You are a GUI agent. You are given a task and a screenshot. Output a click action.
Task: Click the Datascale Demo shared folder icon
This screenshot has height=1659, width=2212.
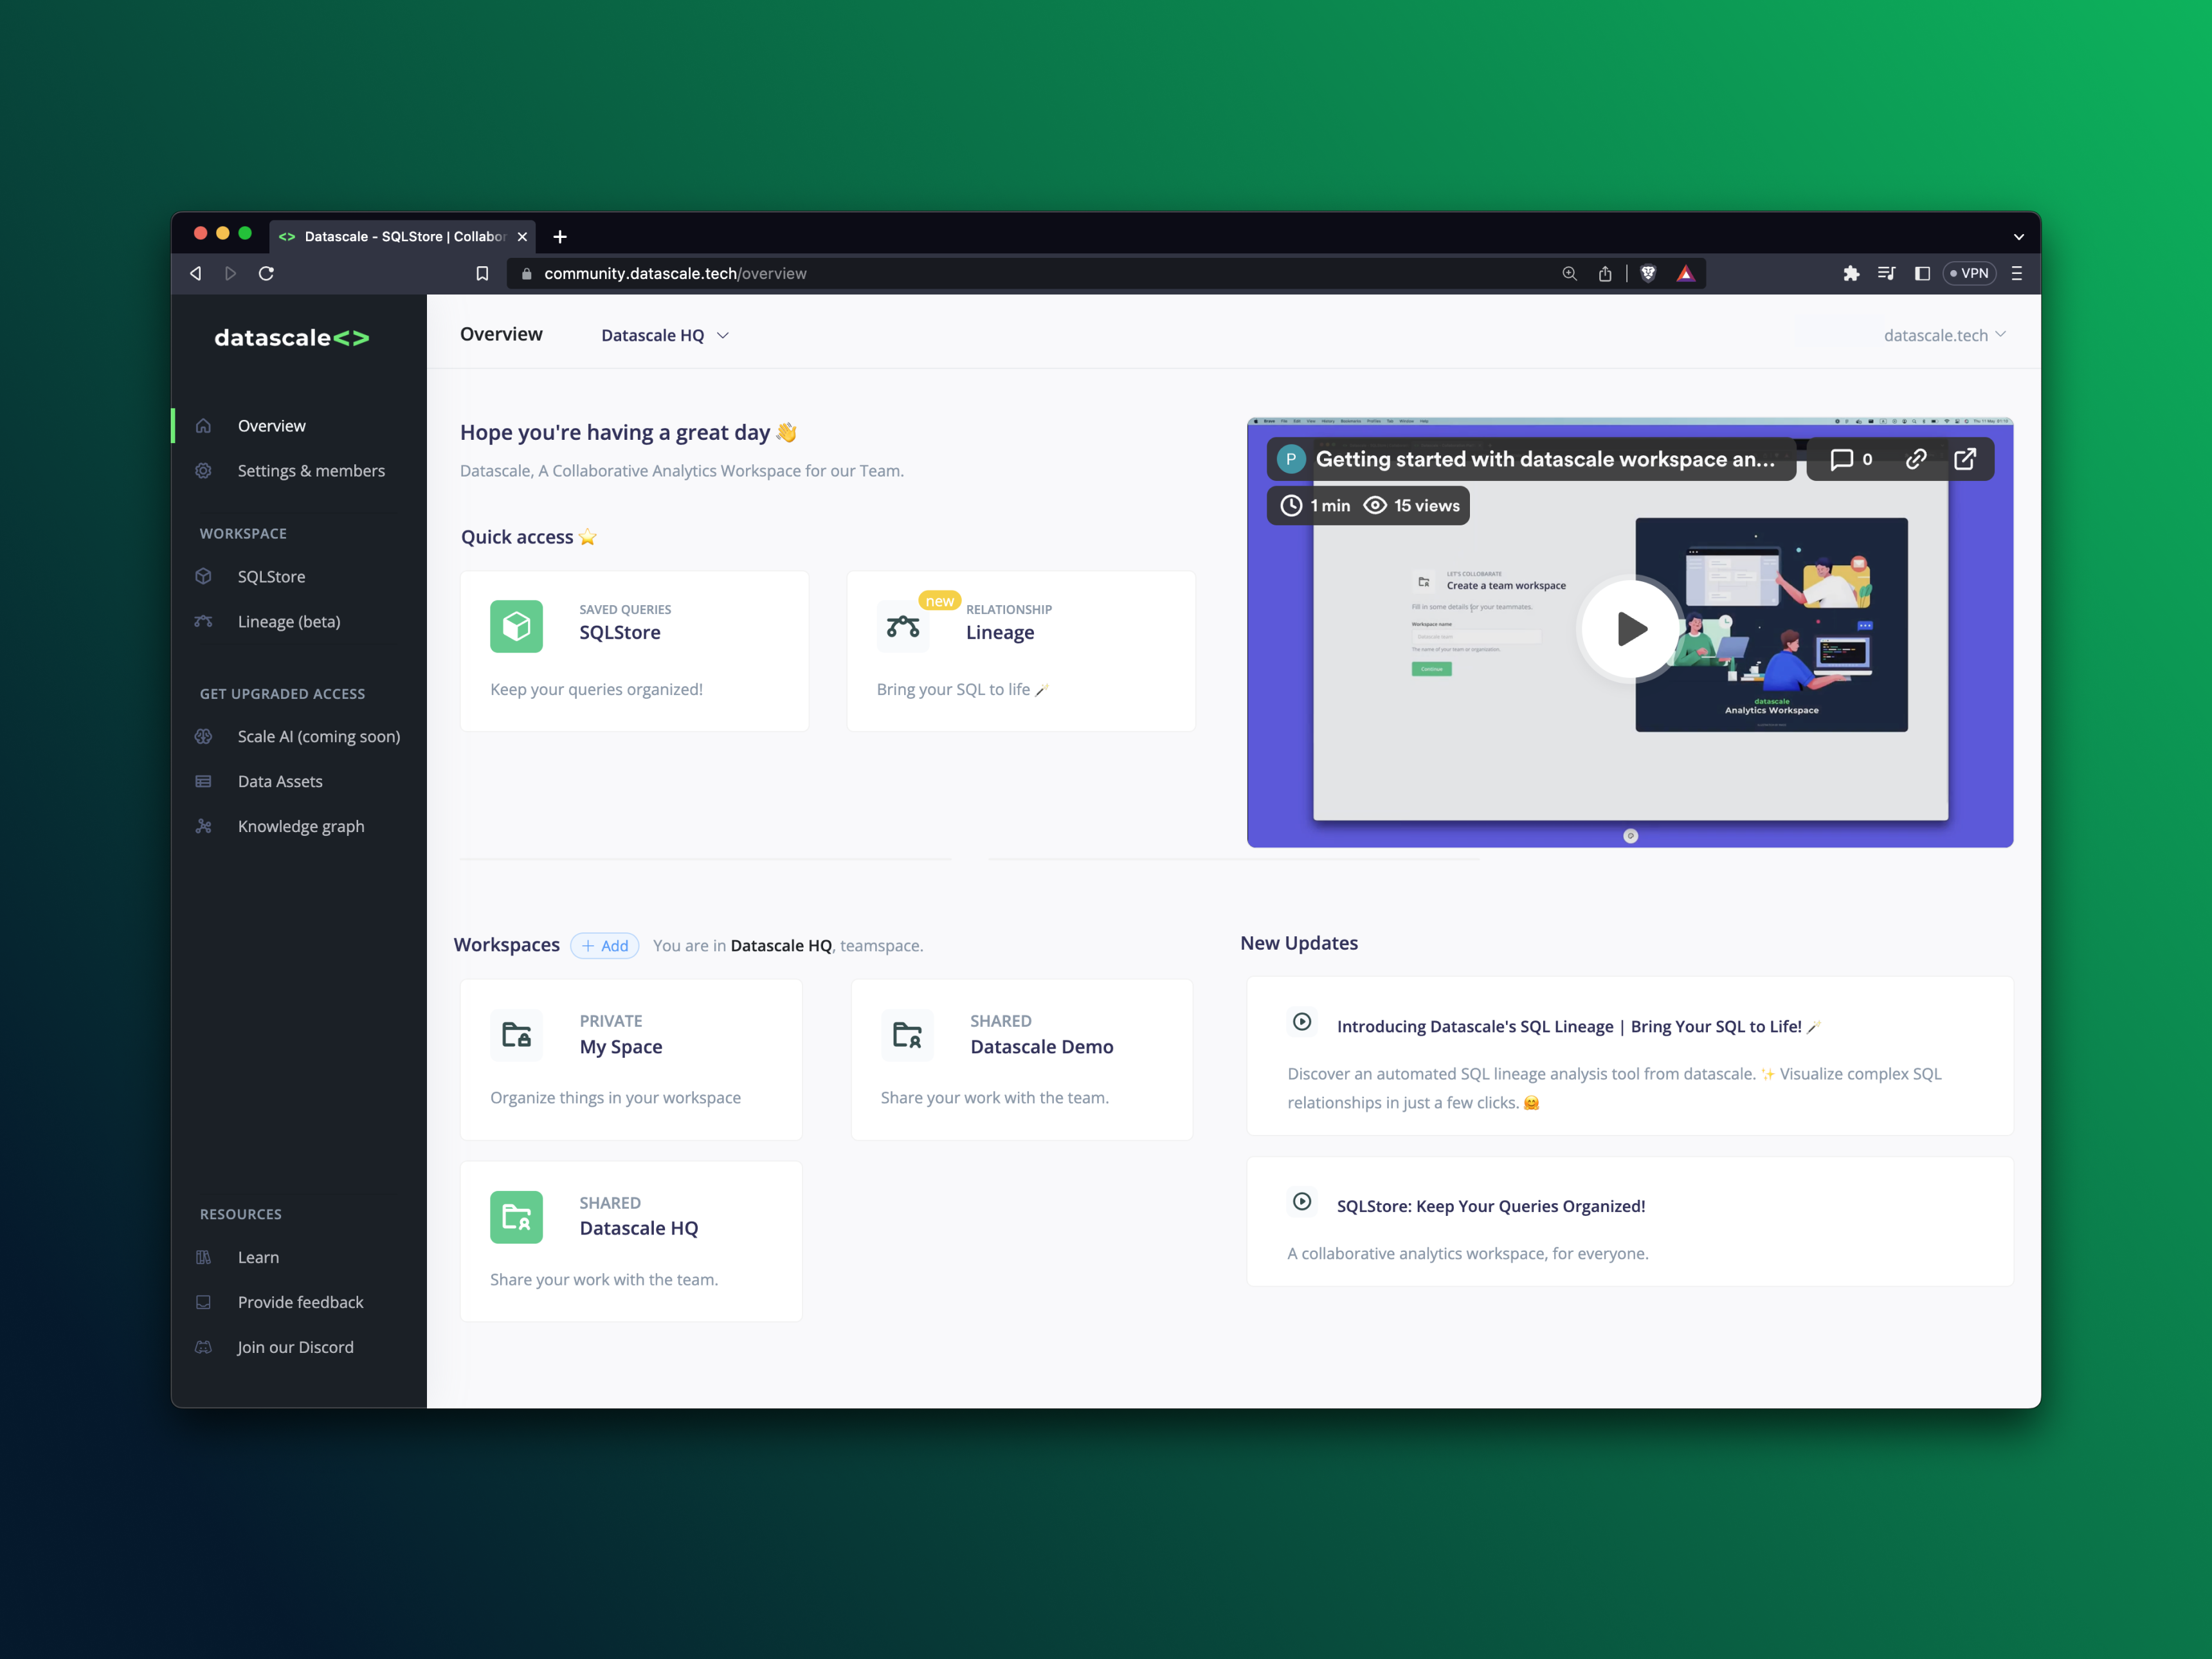[907, 1035]
